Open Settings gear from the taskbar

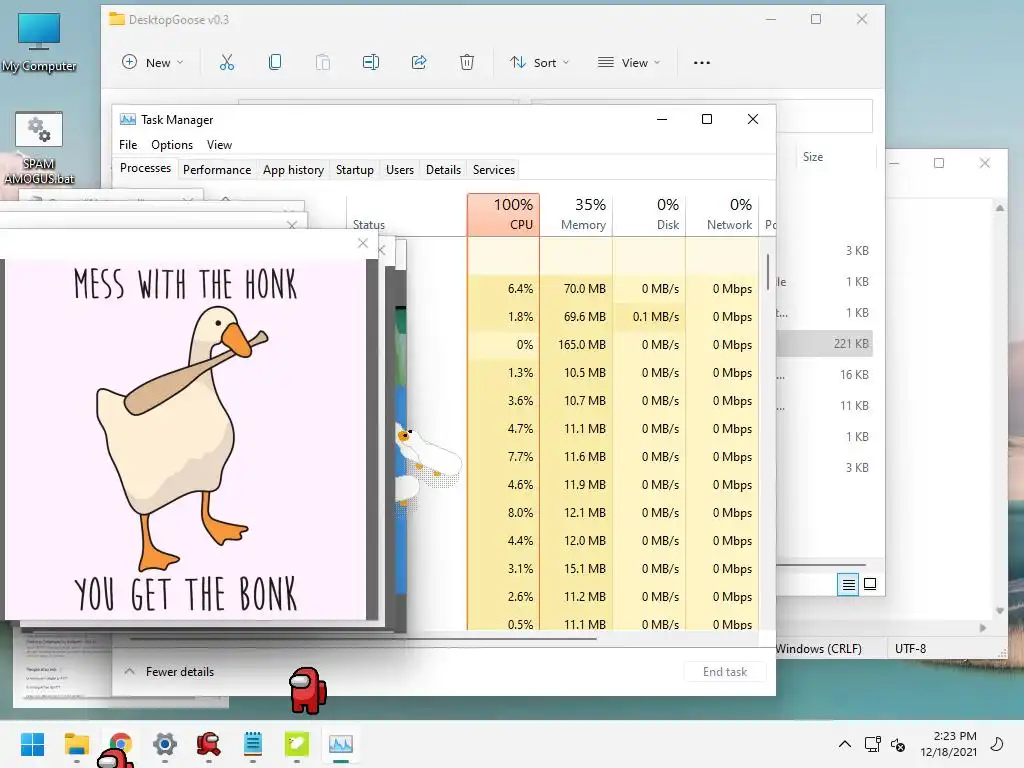tap(165, 744)
